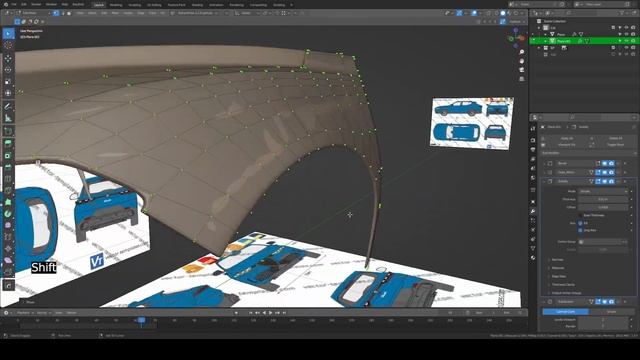
Task: Select the Add Cube tool
Action: click(x=8, y=131)
